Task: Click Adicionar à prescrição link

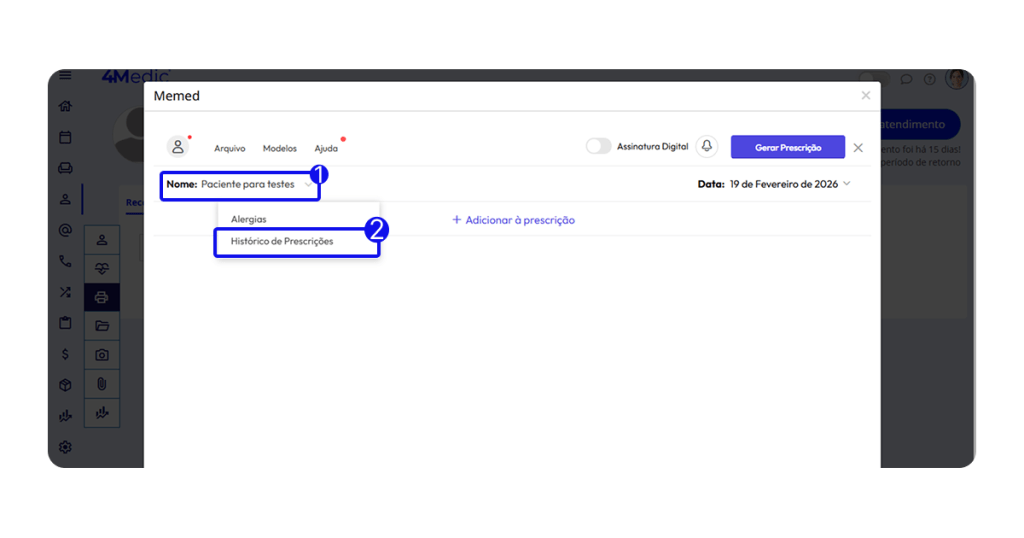Action: tap(513, 220)
